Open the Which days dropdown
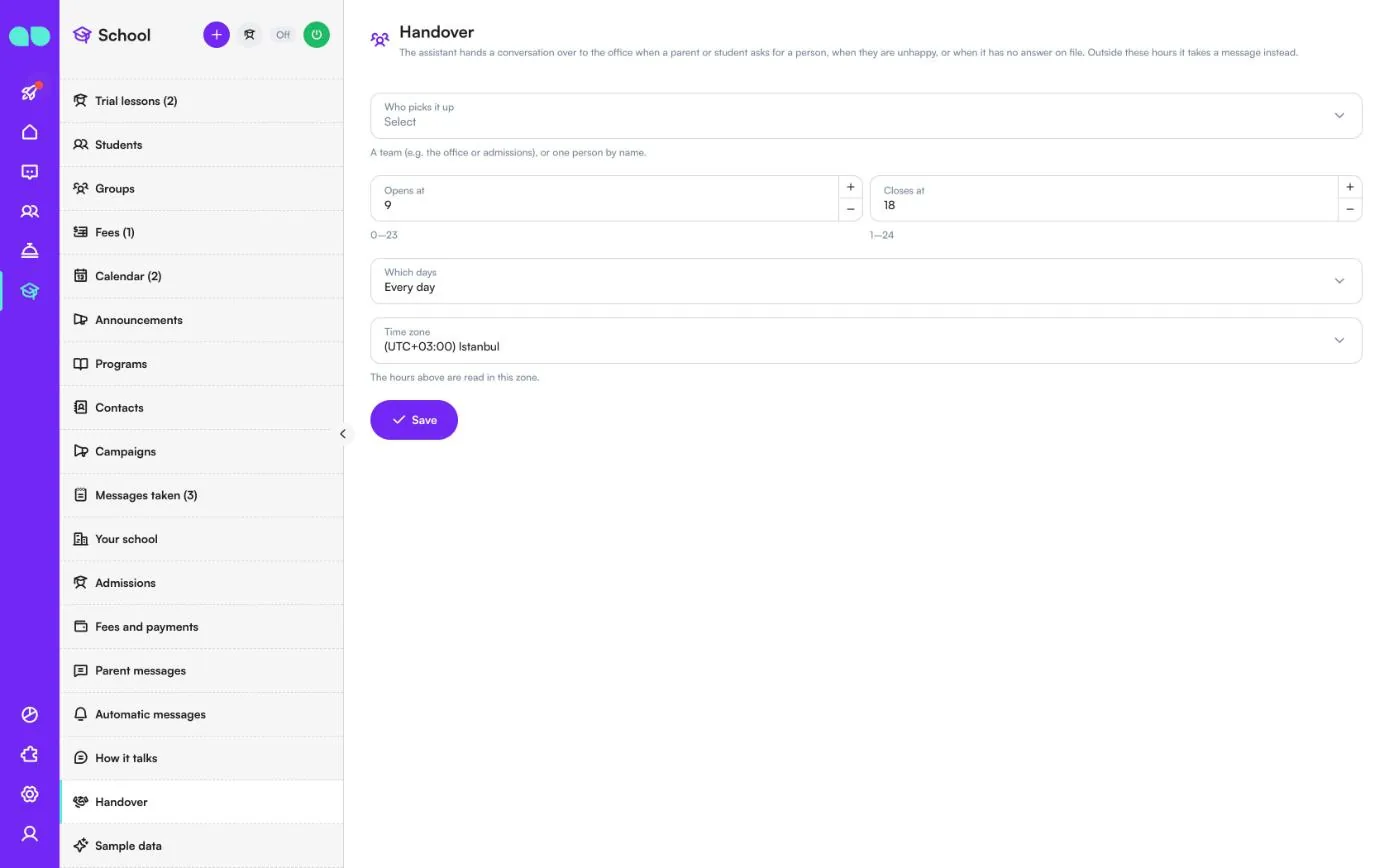Viewport: 1389px width, 868px height. 866,281
